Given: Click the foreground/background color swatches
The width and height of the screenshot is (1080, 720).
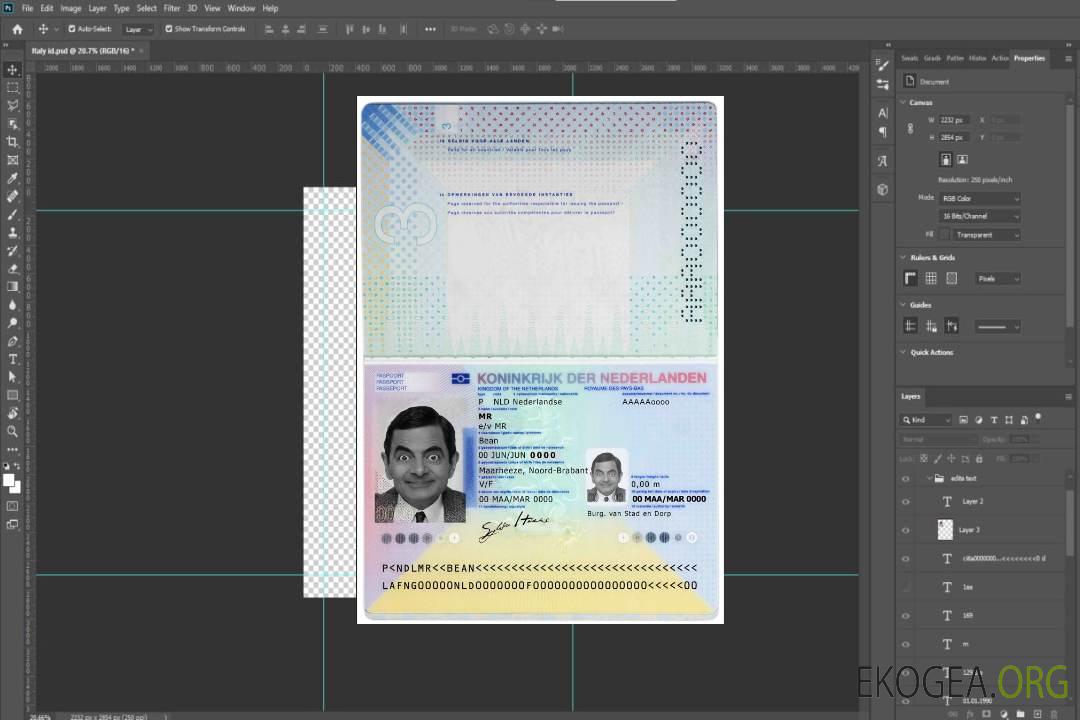Looking at the screenshot, I should click(x=12, y=484).
